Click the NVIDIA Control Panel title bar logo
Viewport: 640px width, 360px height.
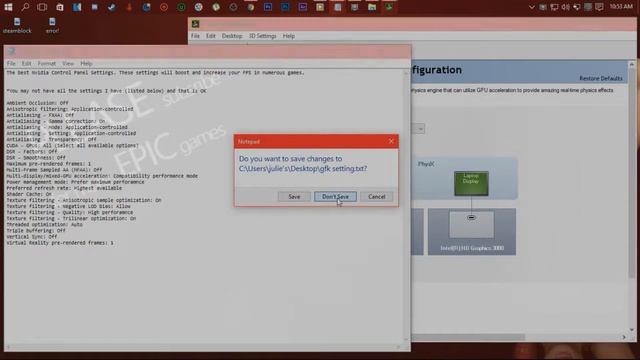[x=196, y=24]
